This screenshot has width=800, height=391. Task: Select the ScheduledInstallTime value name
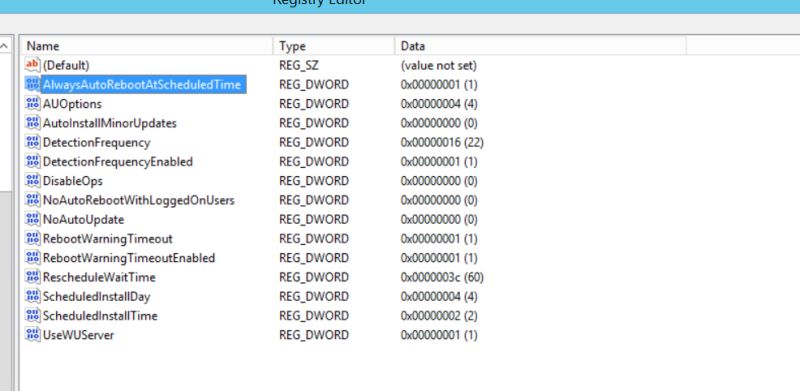point(100,316)
